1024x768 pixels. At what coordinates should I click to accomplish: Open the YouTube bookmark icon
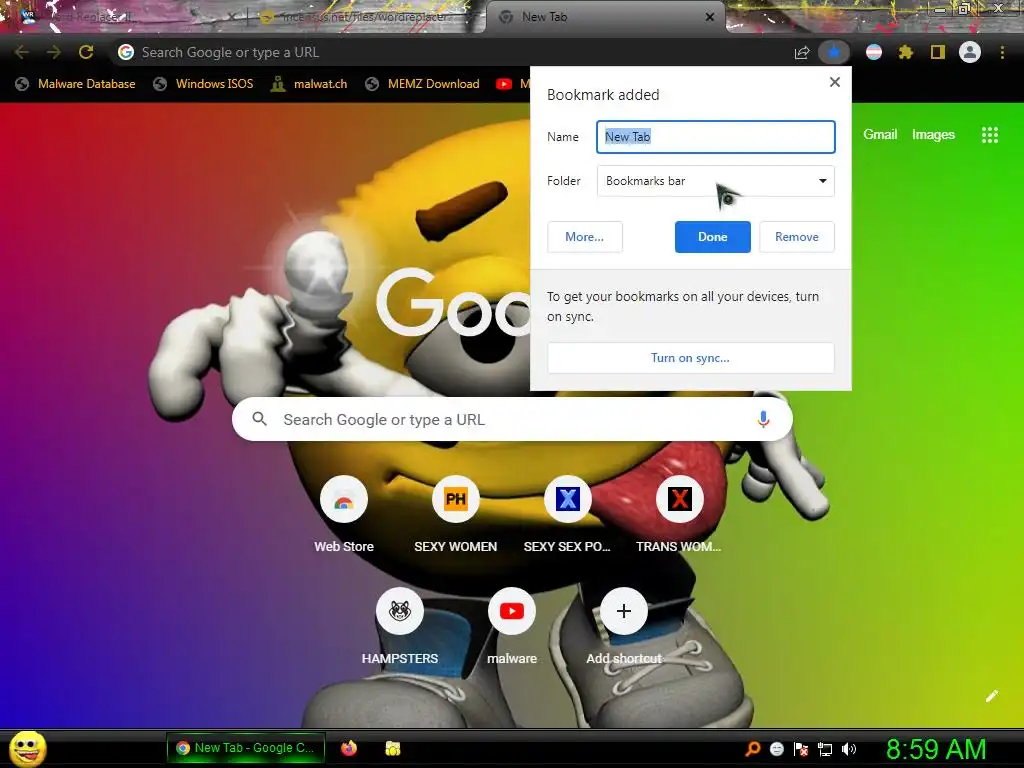click(x=504, y=84)
